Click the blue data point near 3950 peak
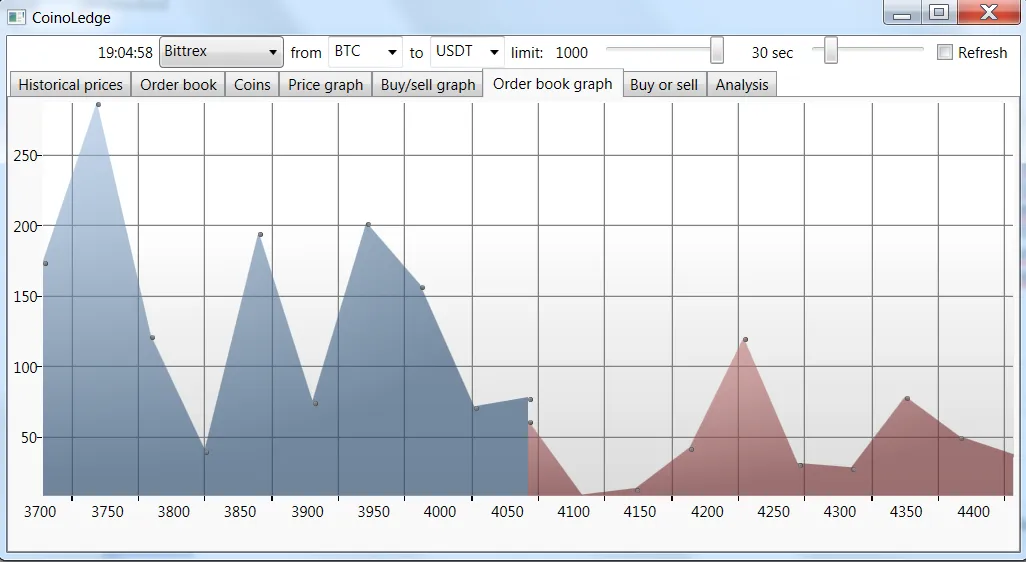Viewport: 1026px width, 562px height. pyautogui.click(x=368, y=224)
